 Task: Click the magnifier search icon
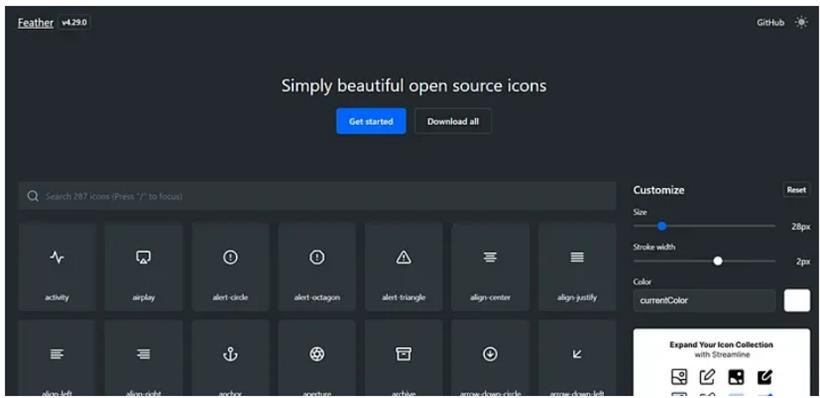(x=33, y=196)
